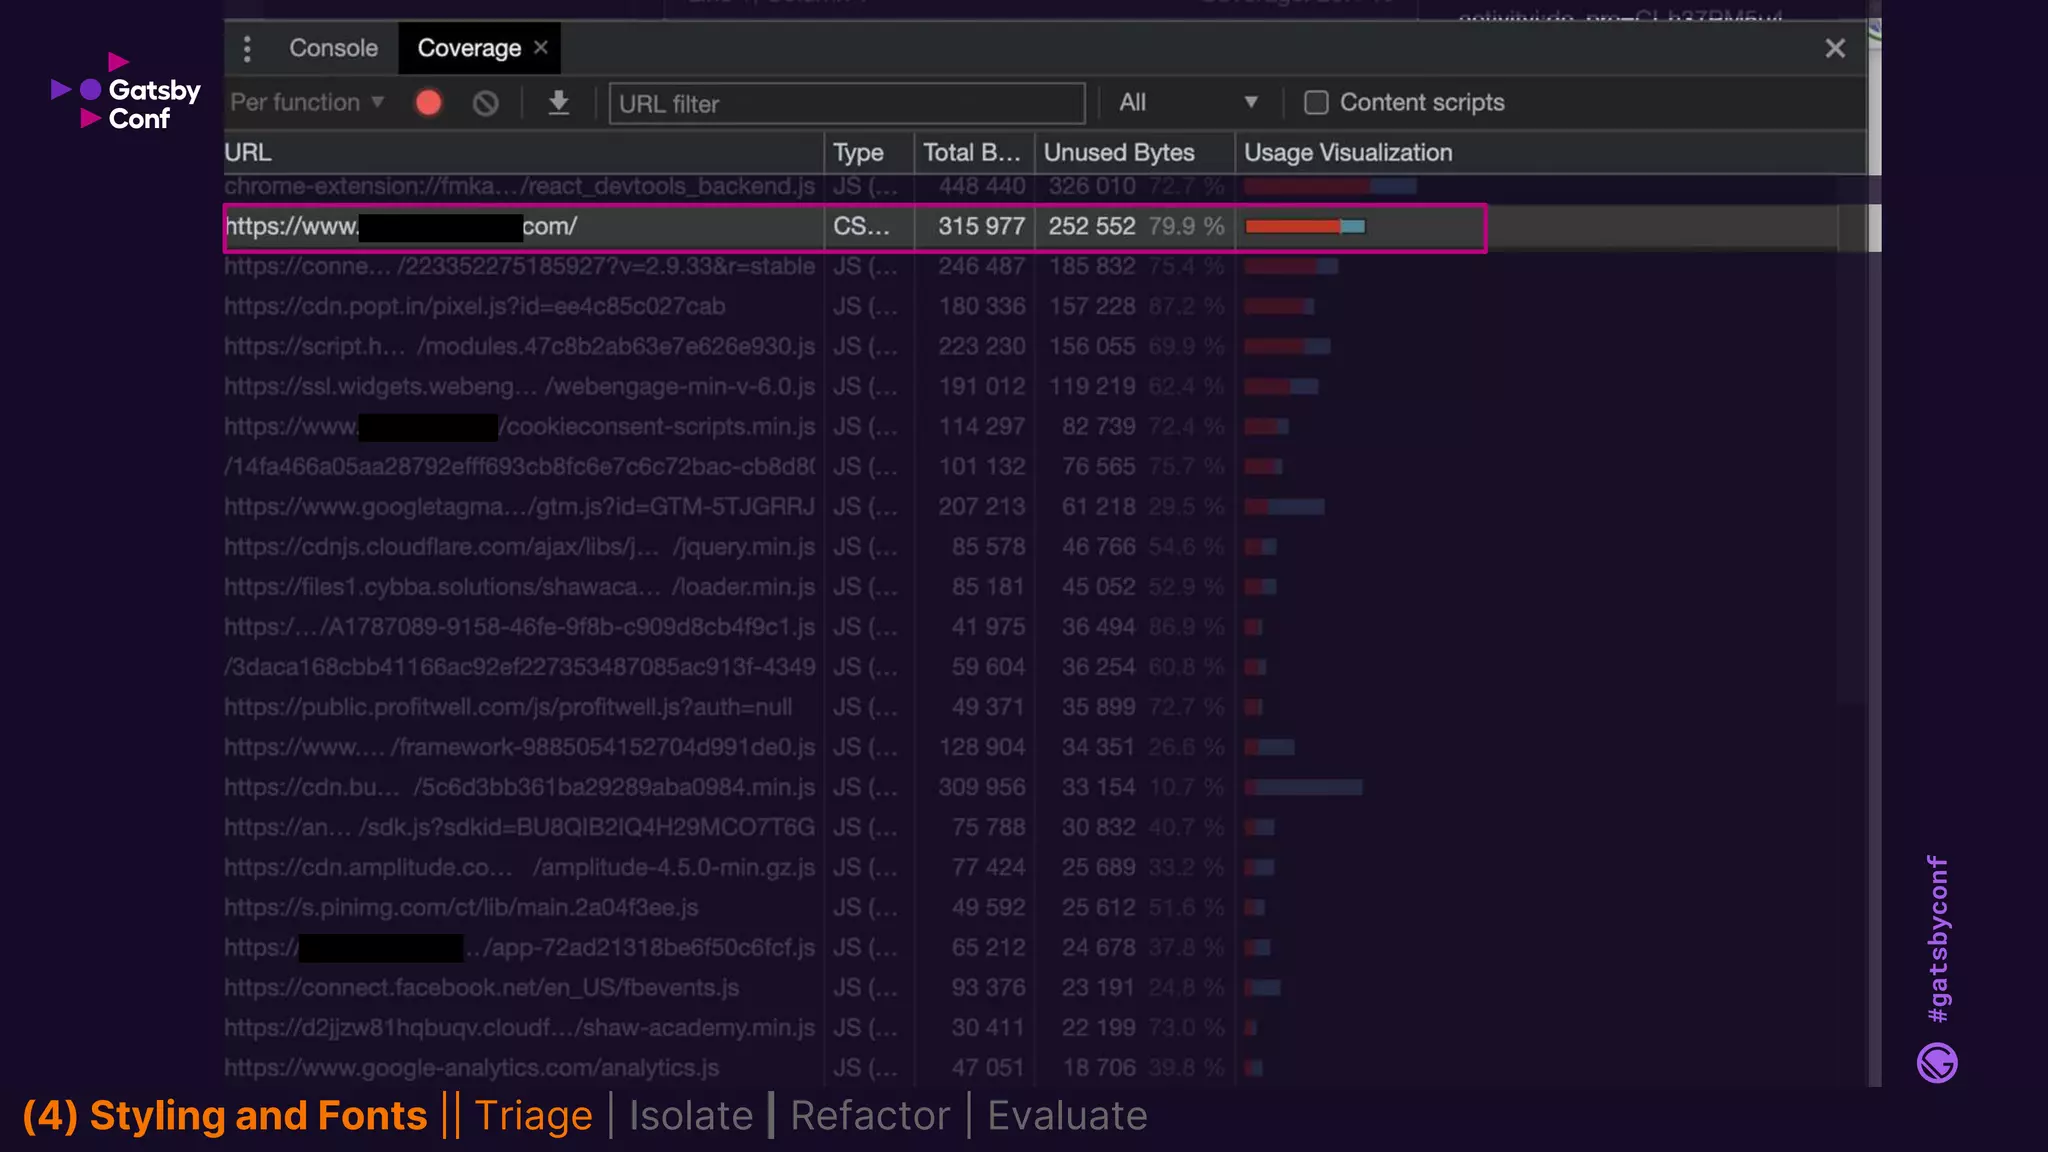Close the DevTools drawer panel
The image size is (2048, 1152).
1834,48
